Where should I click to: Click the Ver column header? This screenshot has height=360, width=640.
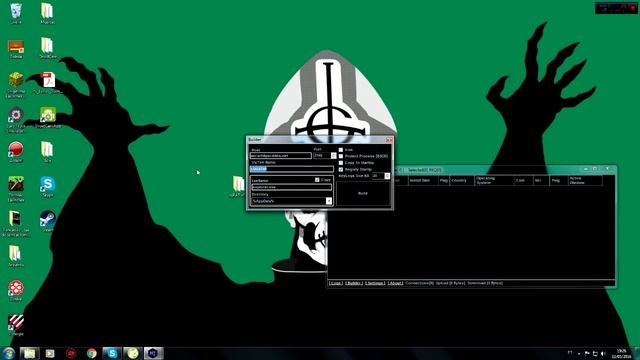(541, 180)
